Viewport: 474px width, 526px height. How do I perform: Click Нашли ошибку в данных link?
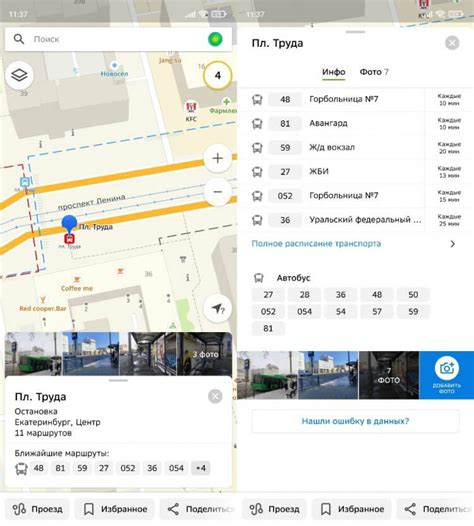coord(355,421)
